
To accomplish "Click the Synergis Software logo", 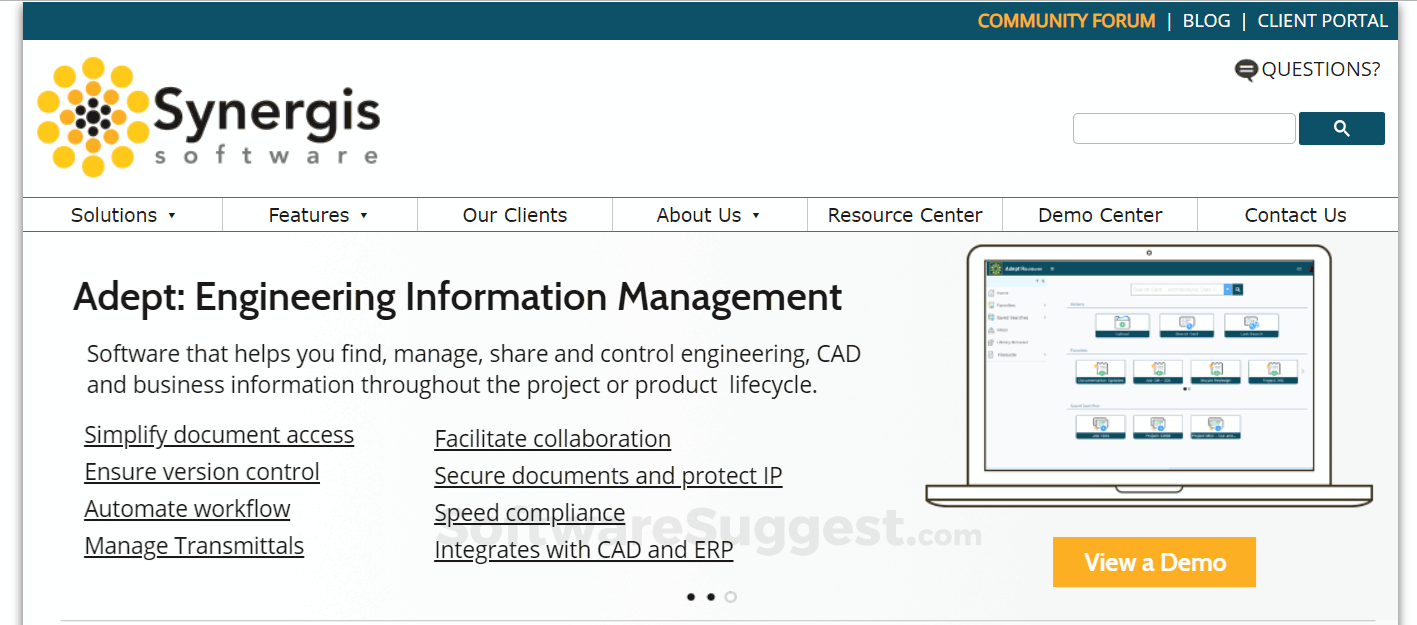I will pyautogui.click(x=209, y=118).
